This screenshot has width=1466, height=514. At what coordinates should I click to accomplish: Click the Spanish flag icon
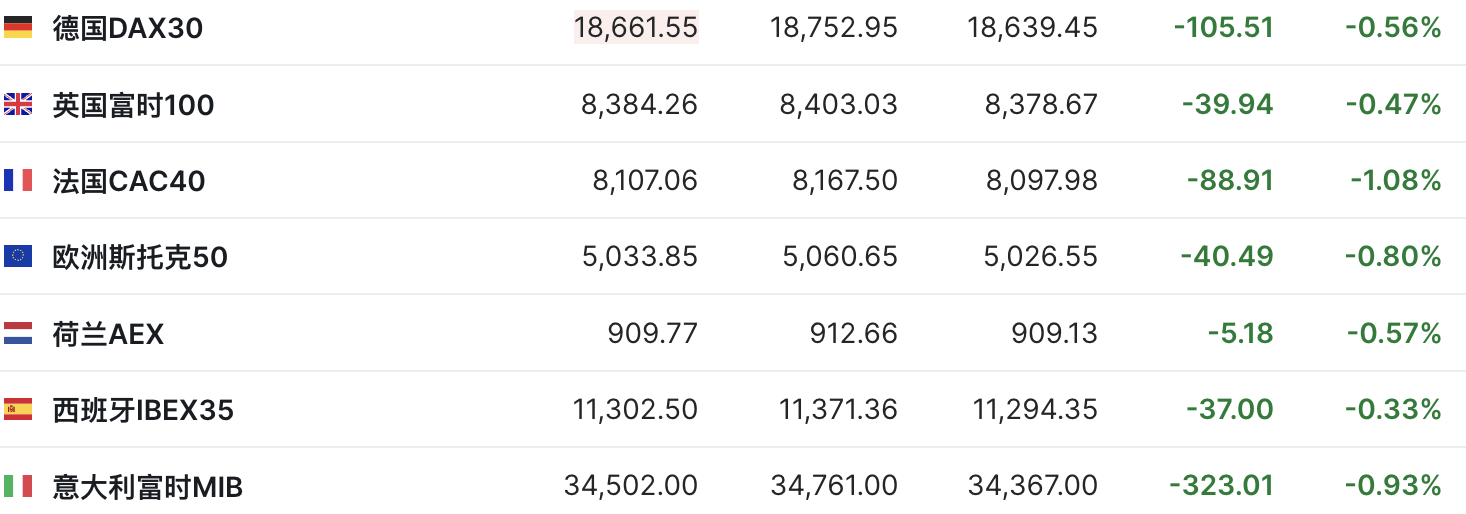(18, 409)
